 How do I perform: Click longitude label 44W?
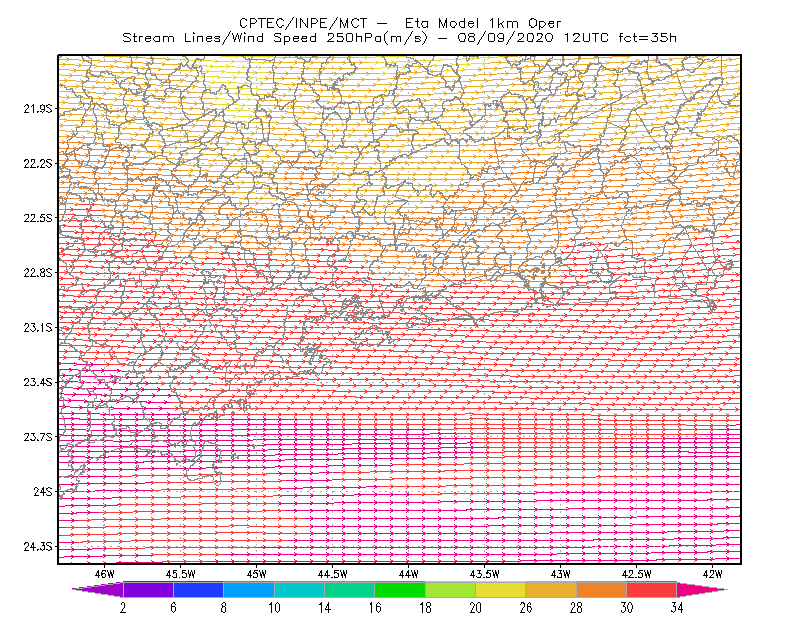[x=409, y=574]
